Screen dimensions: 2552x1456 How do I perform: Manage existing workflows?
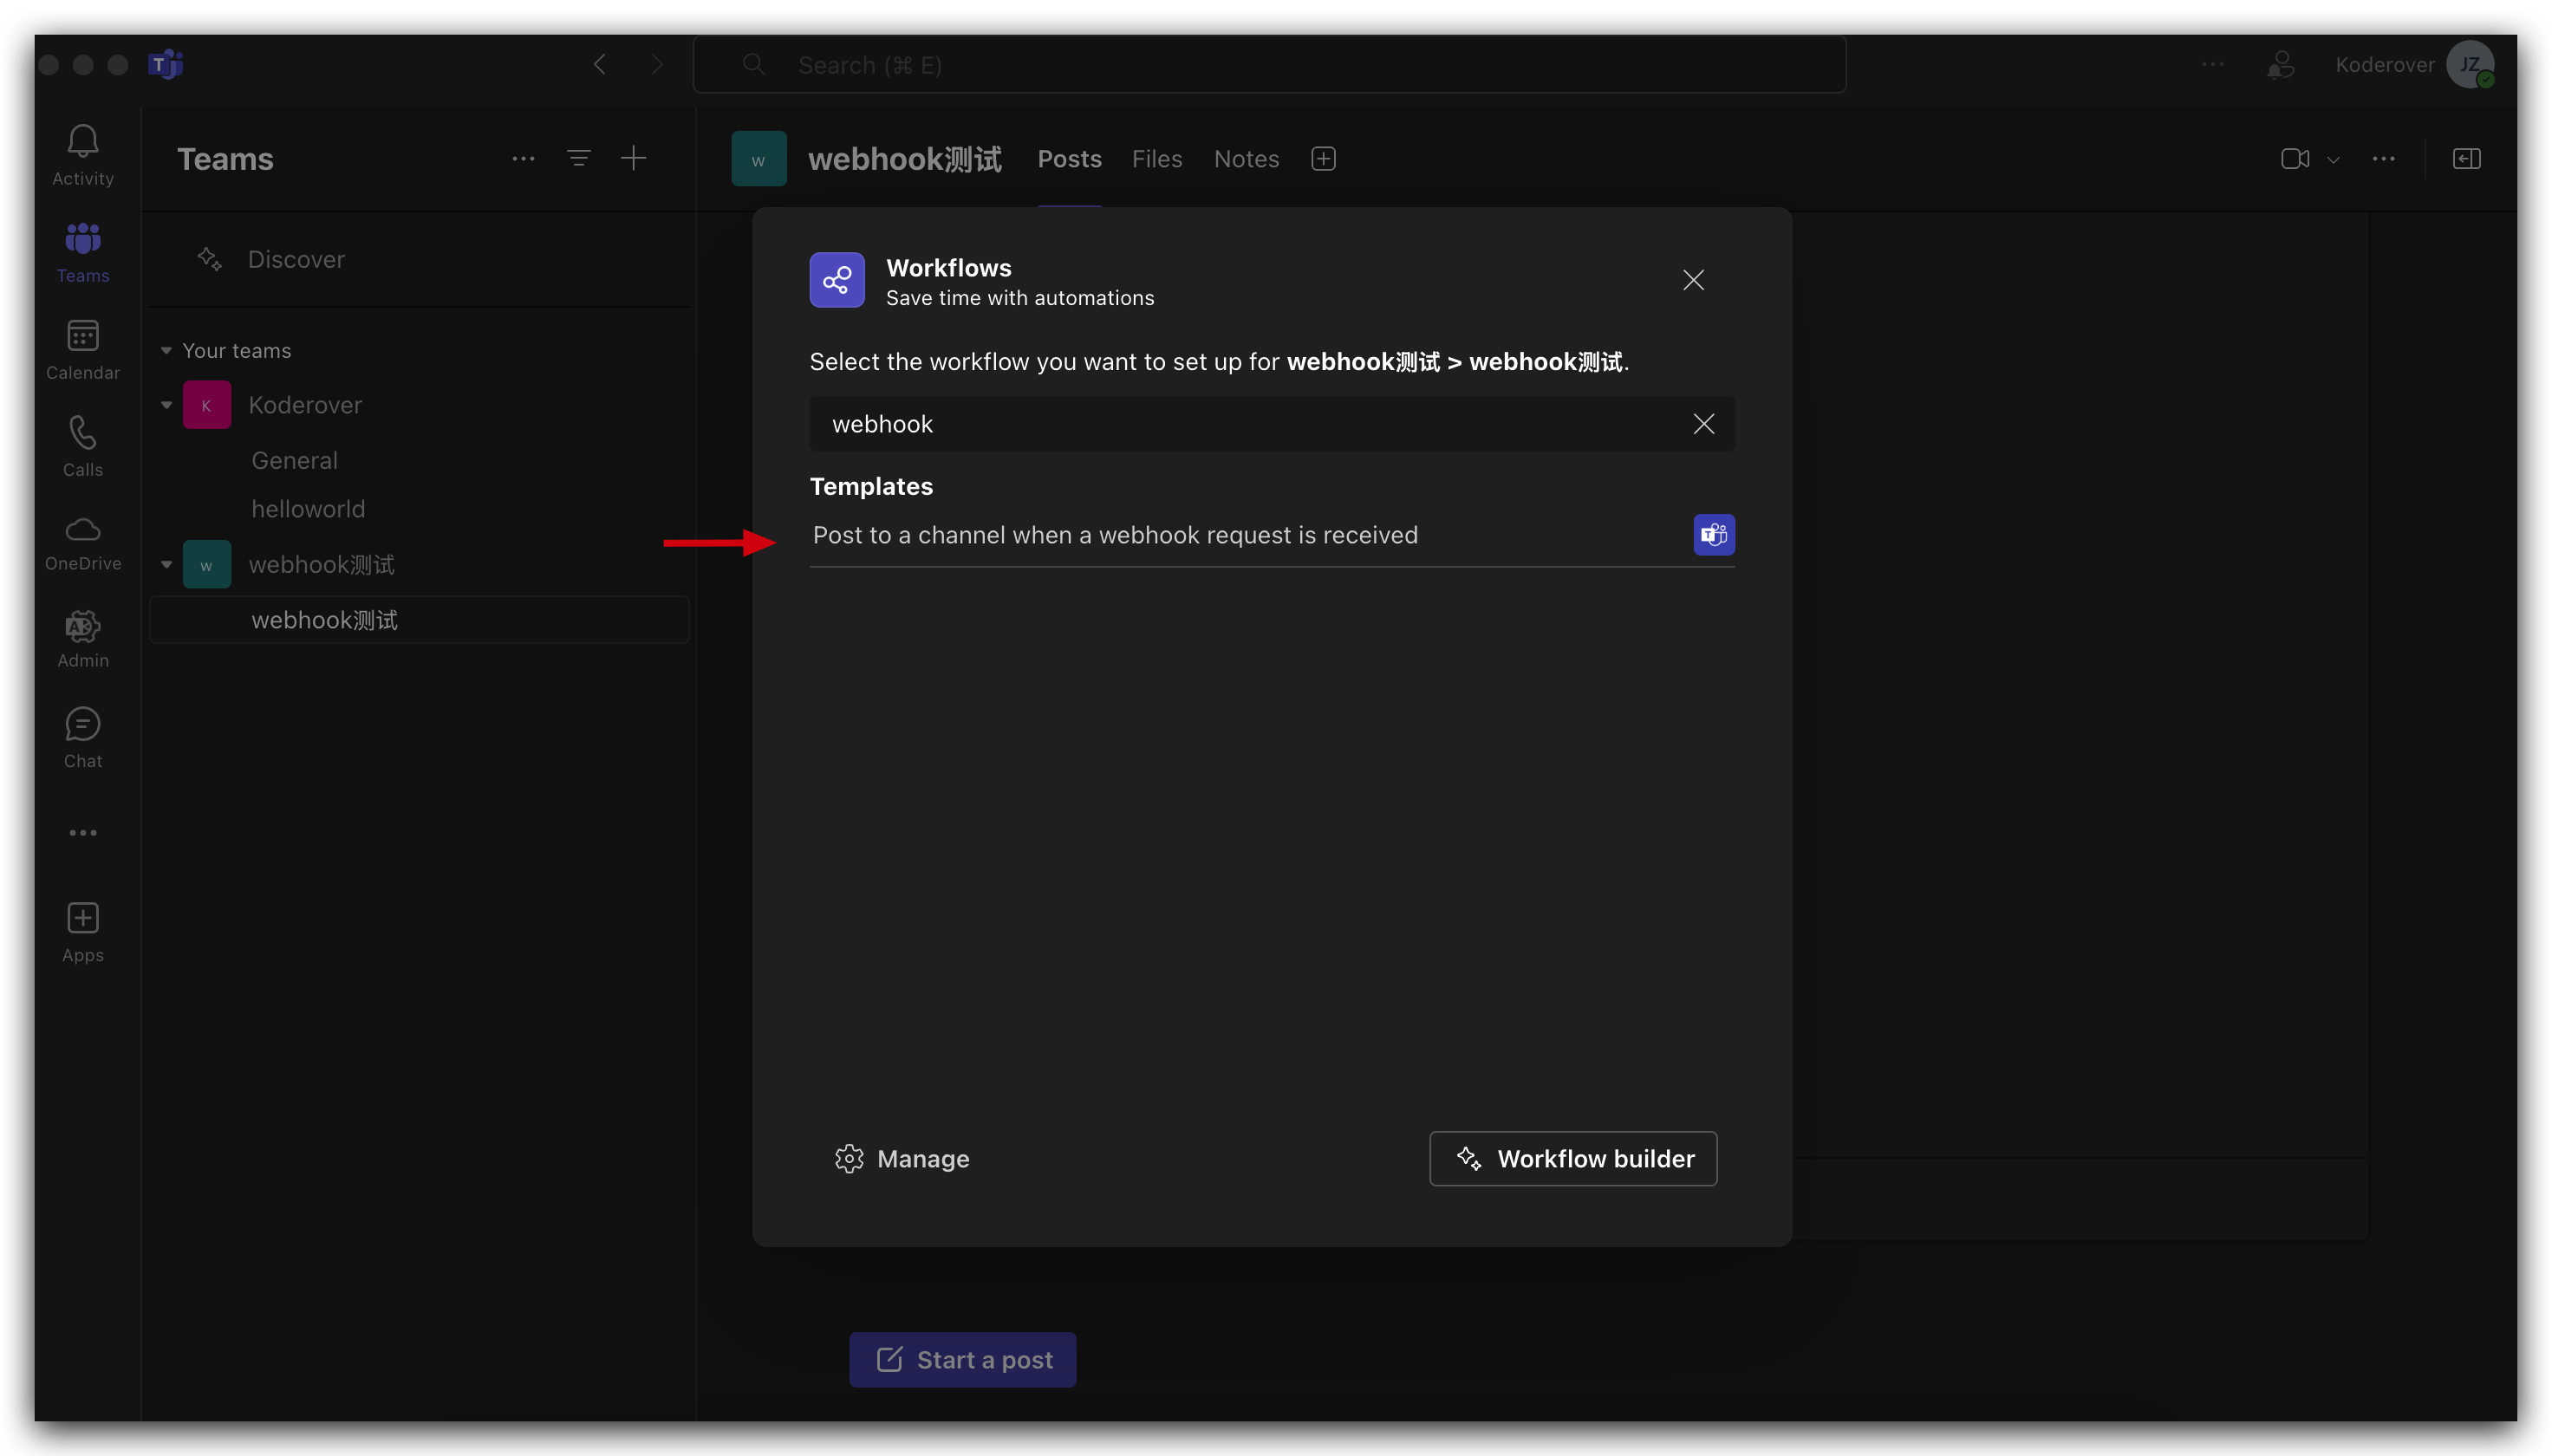[902, 1158]
